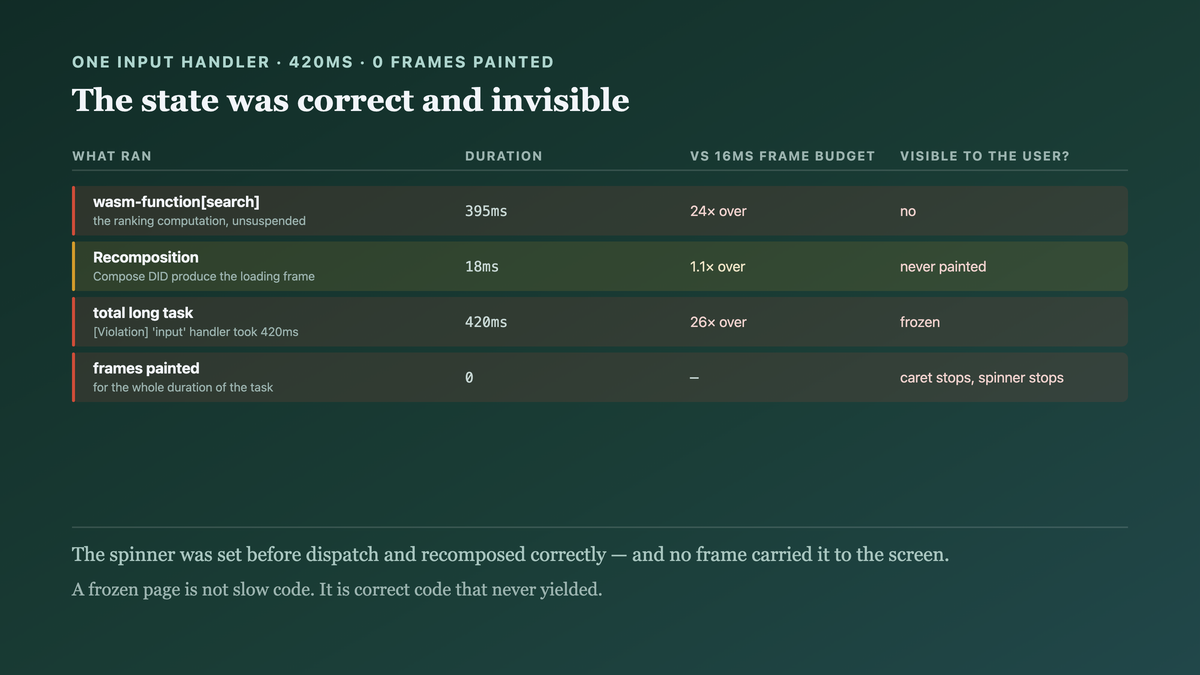1200x675 pixels.
Task: Click 'the ranking computation, unsuspended' subtitle
Action: (x=199, y=221)
